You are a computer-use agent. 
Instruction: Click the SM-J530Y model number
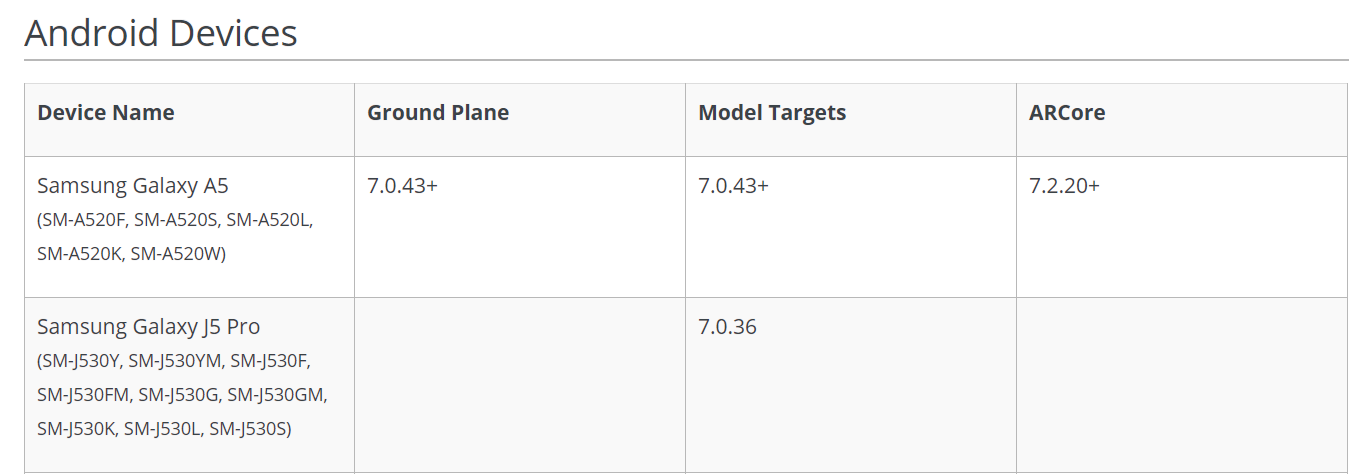click(x=82, y=360)
